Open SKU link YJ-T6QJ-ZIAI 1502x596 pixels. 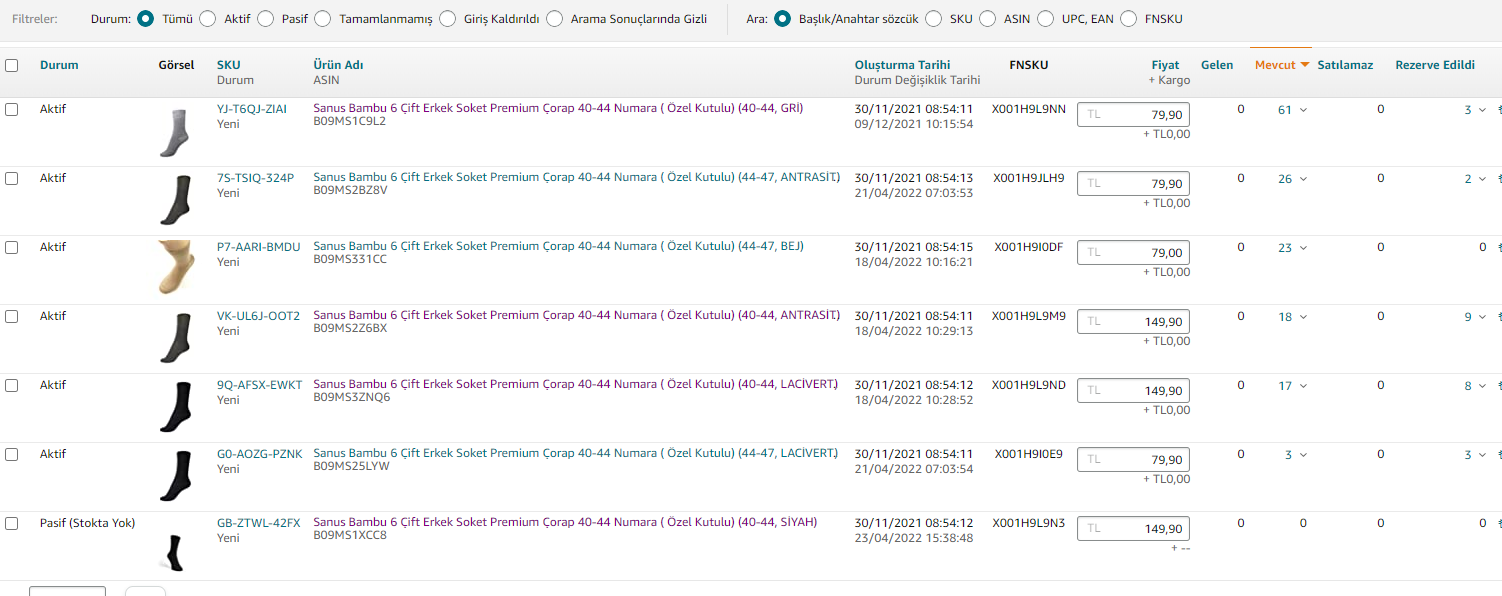tap(252, 109)
